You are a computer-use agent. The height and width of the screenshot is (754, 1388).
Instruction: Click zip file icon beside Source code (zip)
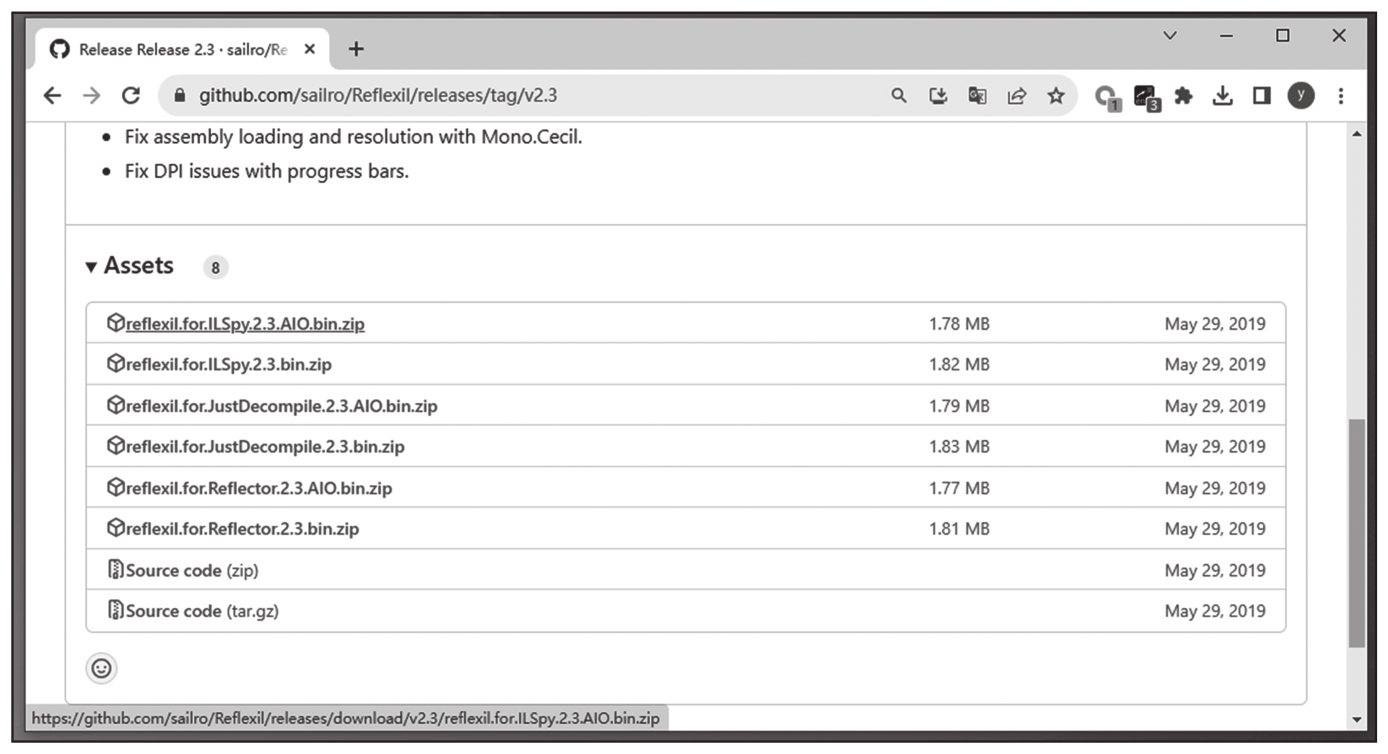point(115,570)
